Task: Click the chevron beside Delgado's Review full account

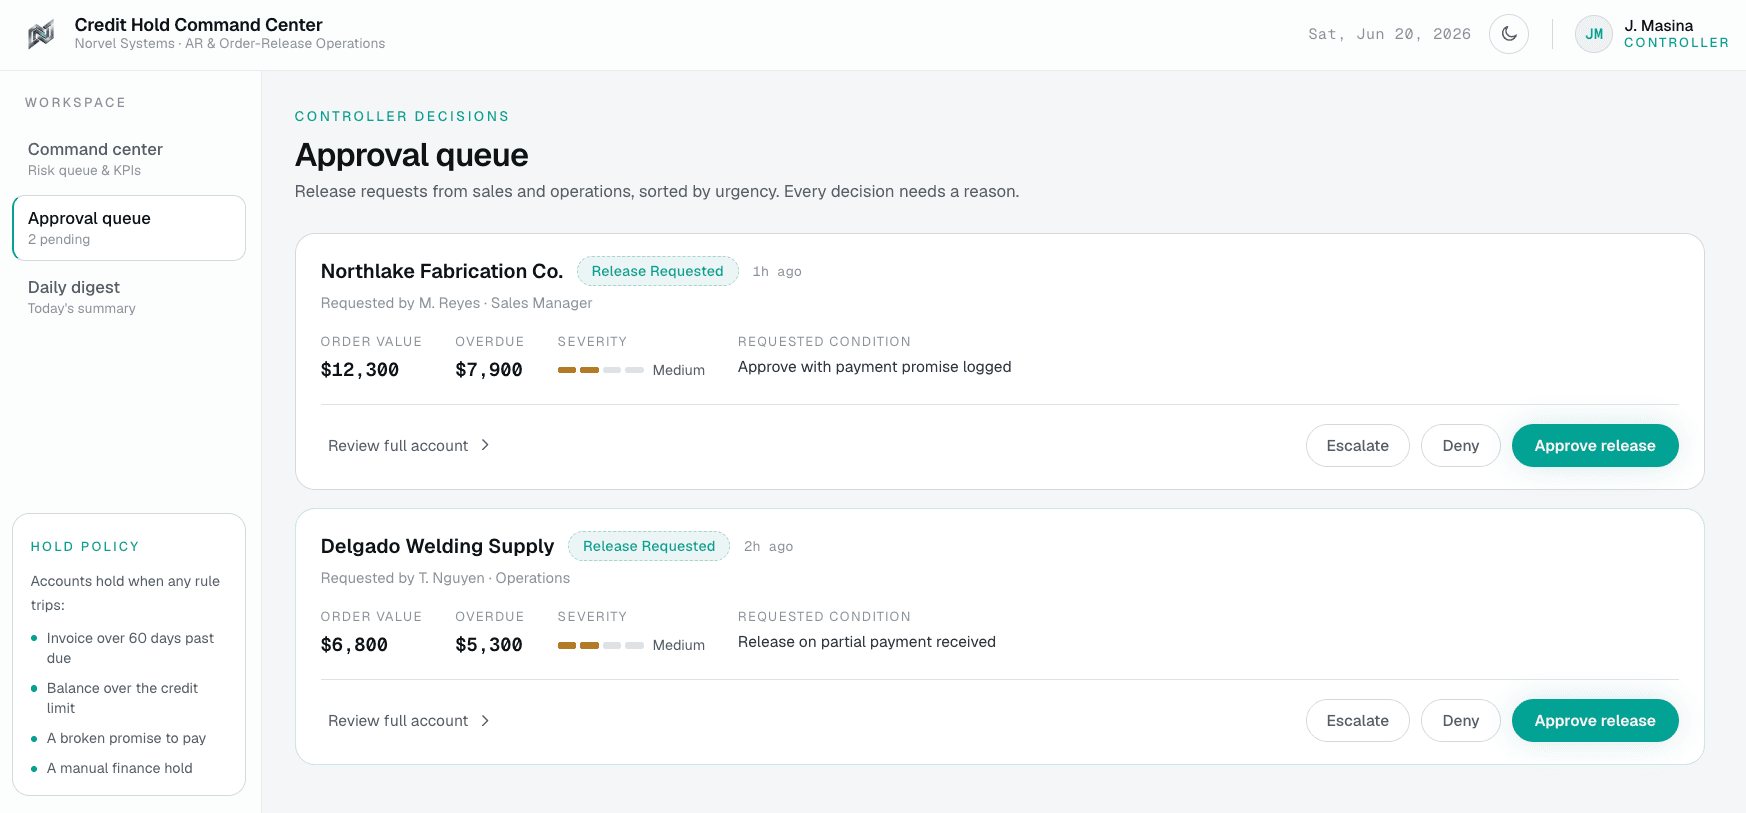Action: tap(485, 720)
